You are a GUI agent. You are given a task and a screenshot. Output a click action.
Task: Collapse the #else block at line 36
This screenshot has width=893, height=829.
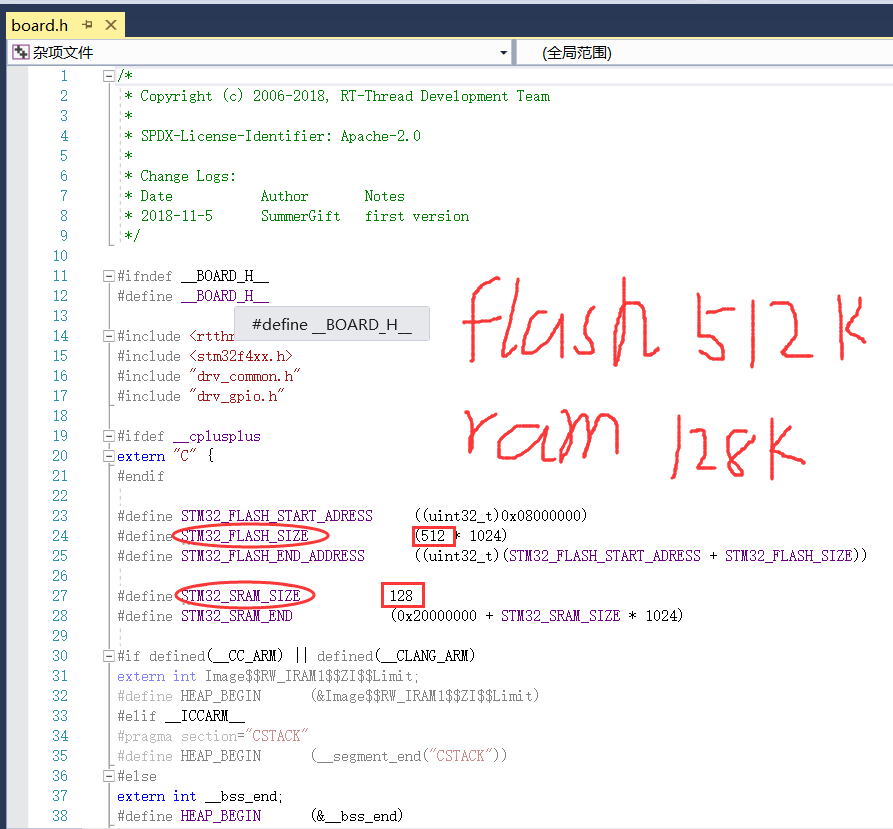tap(108, 775)
